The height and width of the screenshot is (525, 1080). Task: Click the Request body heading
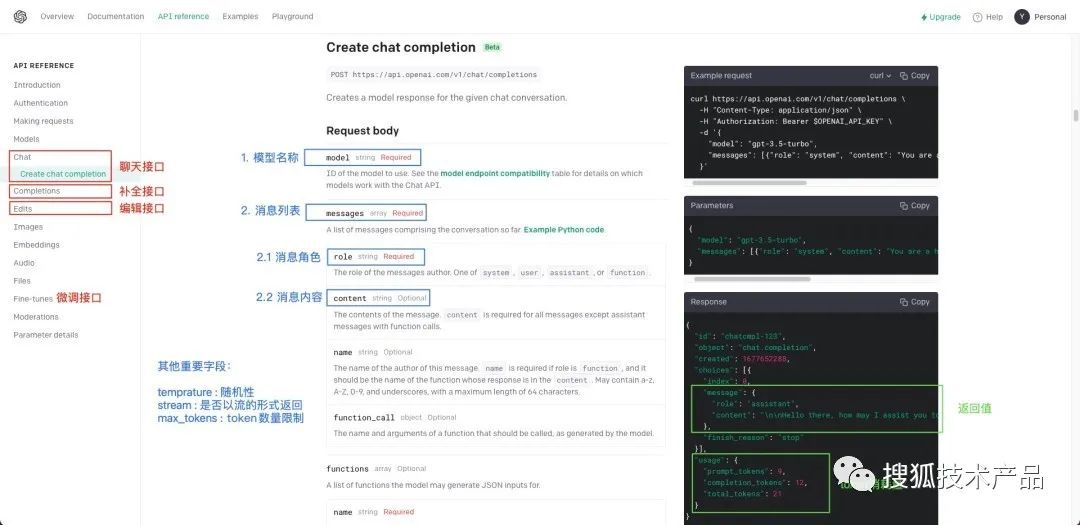tap(362, 131)
